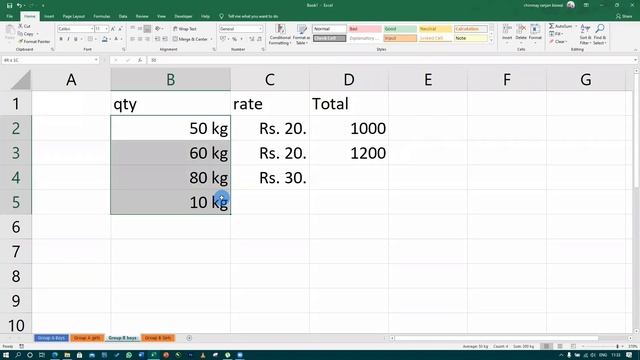Open the Developer tab

point(183,16)
